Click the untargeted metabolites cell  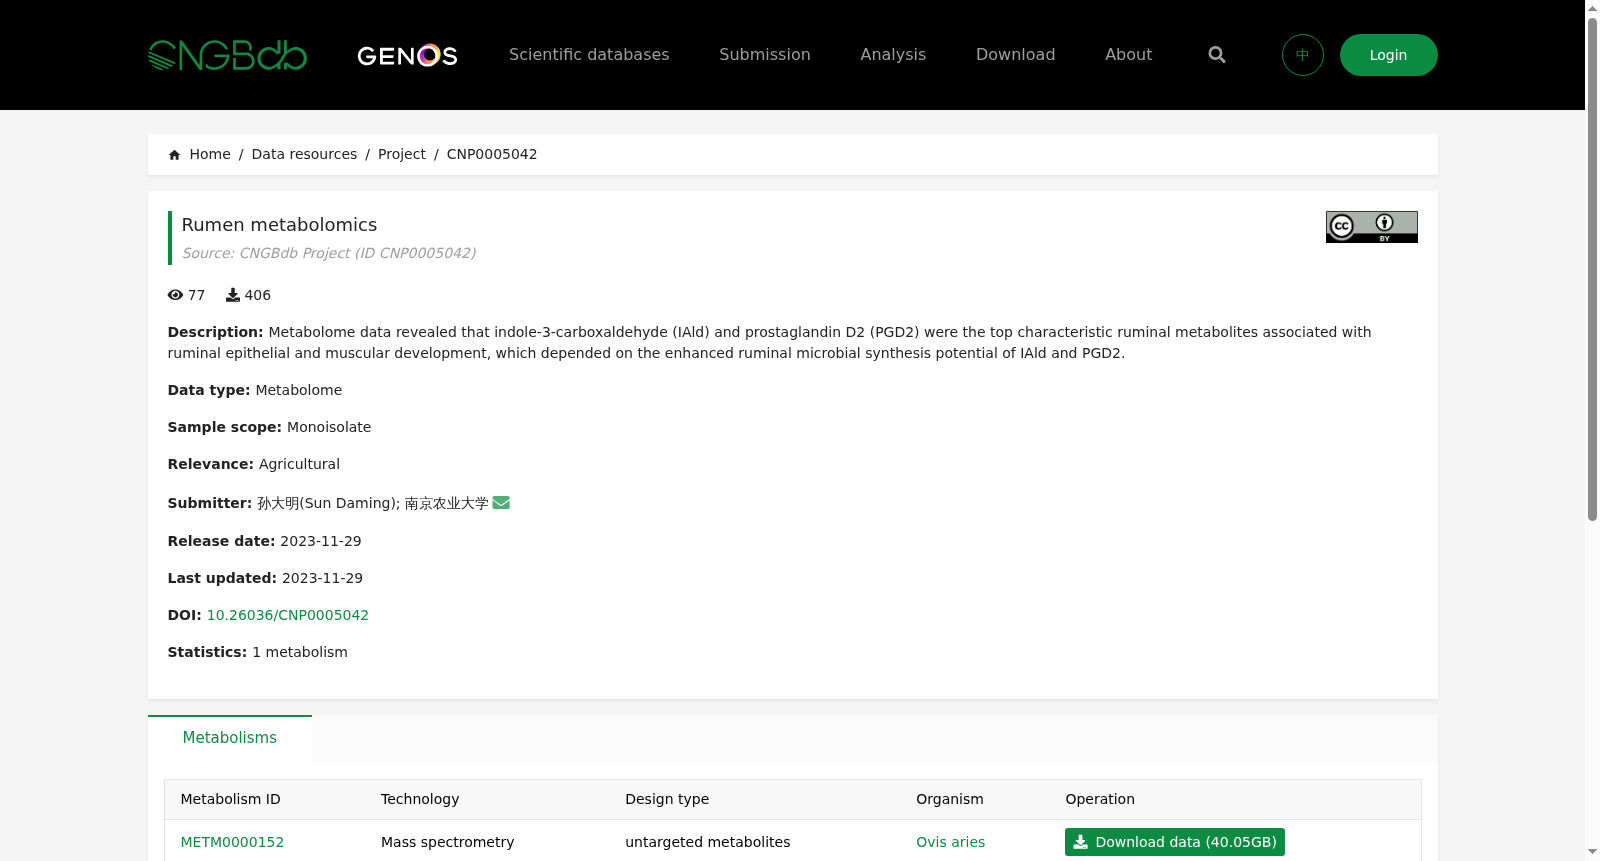[708, 842]
